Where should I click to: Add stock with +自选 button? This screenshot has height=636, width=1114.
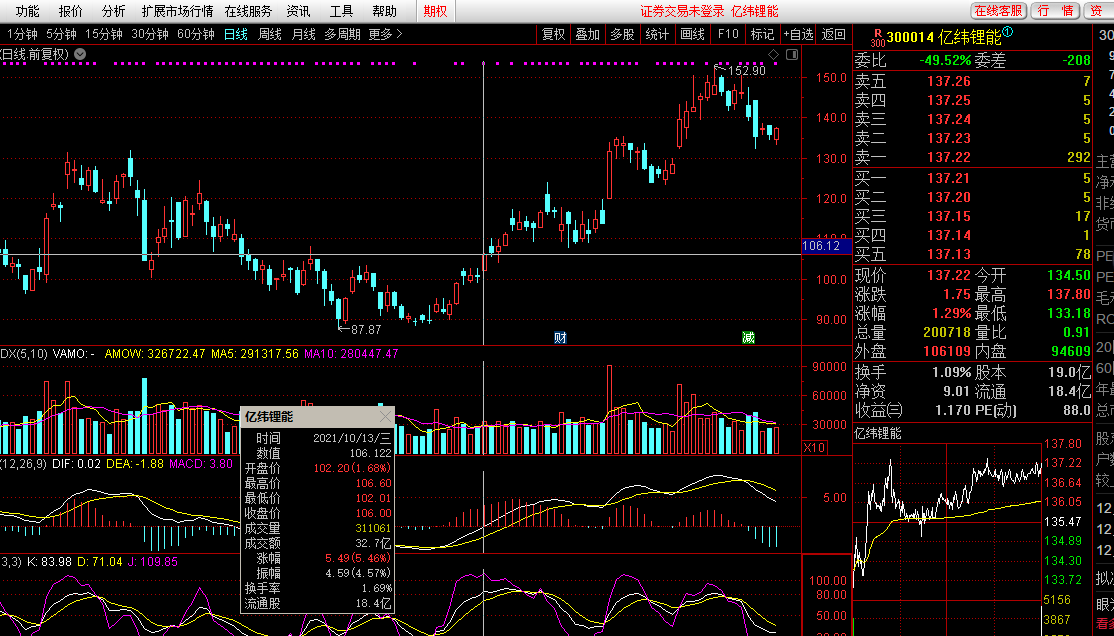[x=799, y=34]
